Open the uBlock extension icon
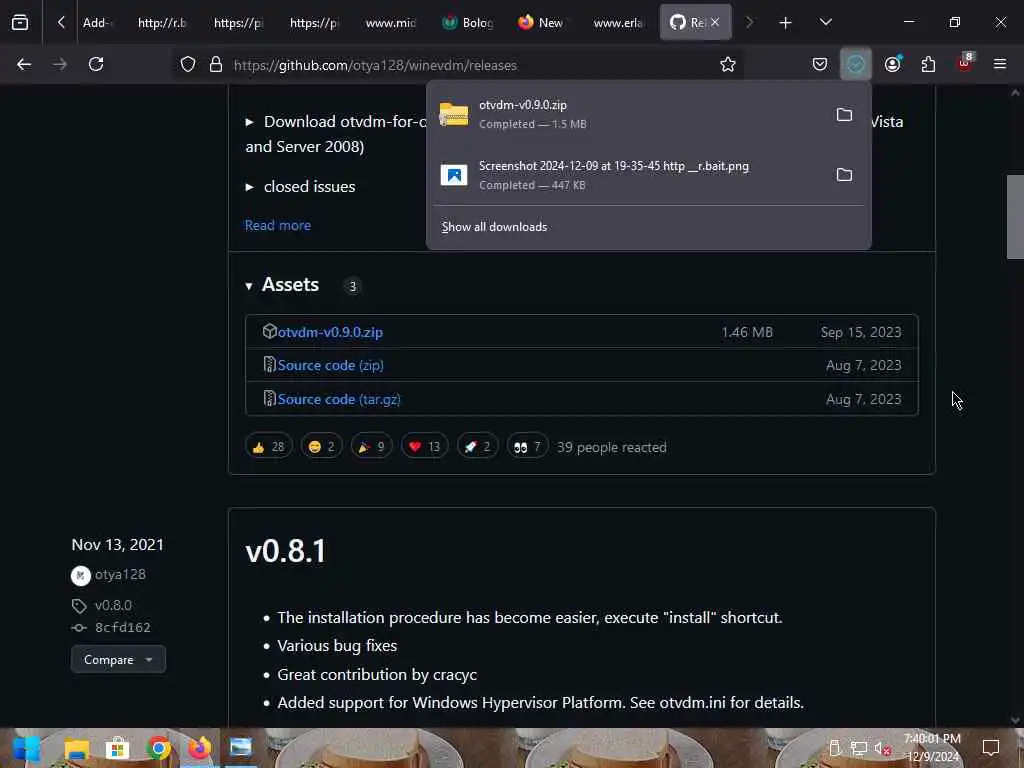Image resolution: width=1024 pixels, height=768 pixels. click(x=965, y=63)
